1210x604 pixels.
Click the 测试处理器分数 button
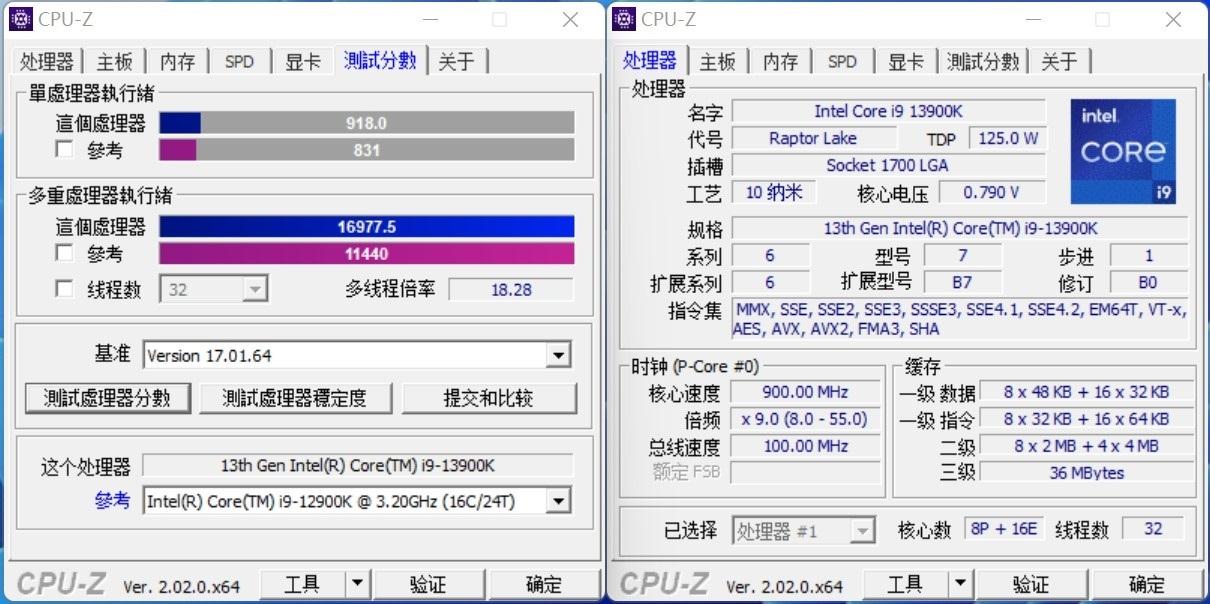point(108,397)
